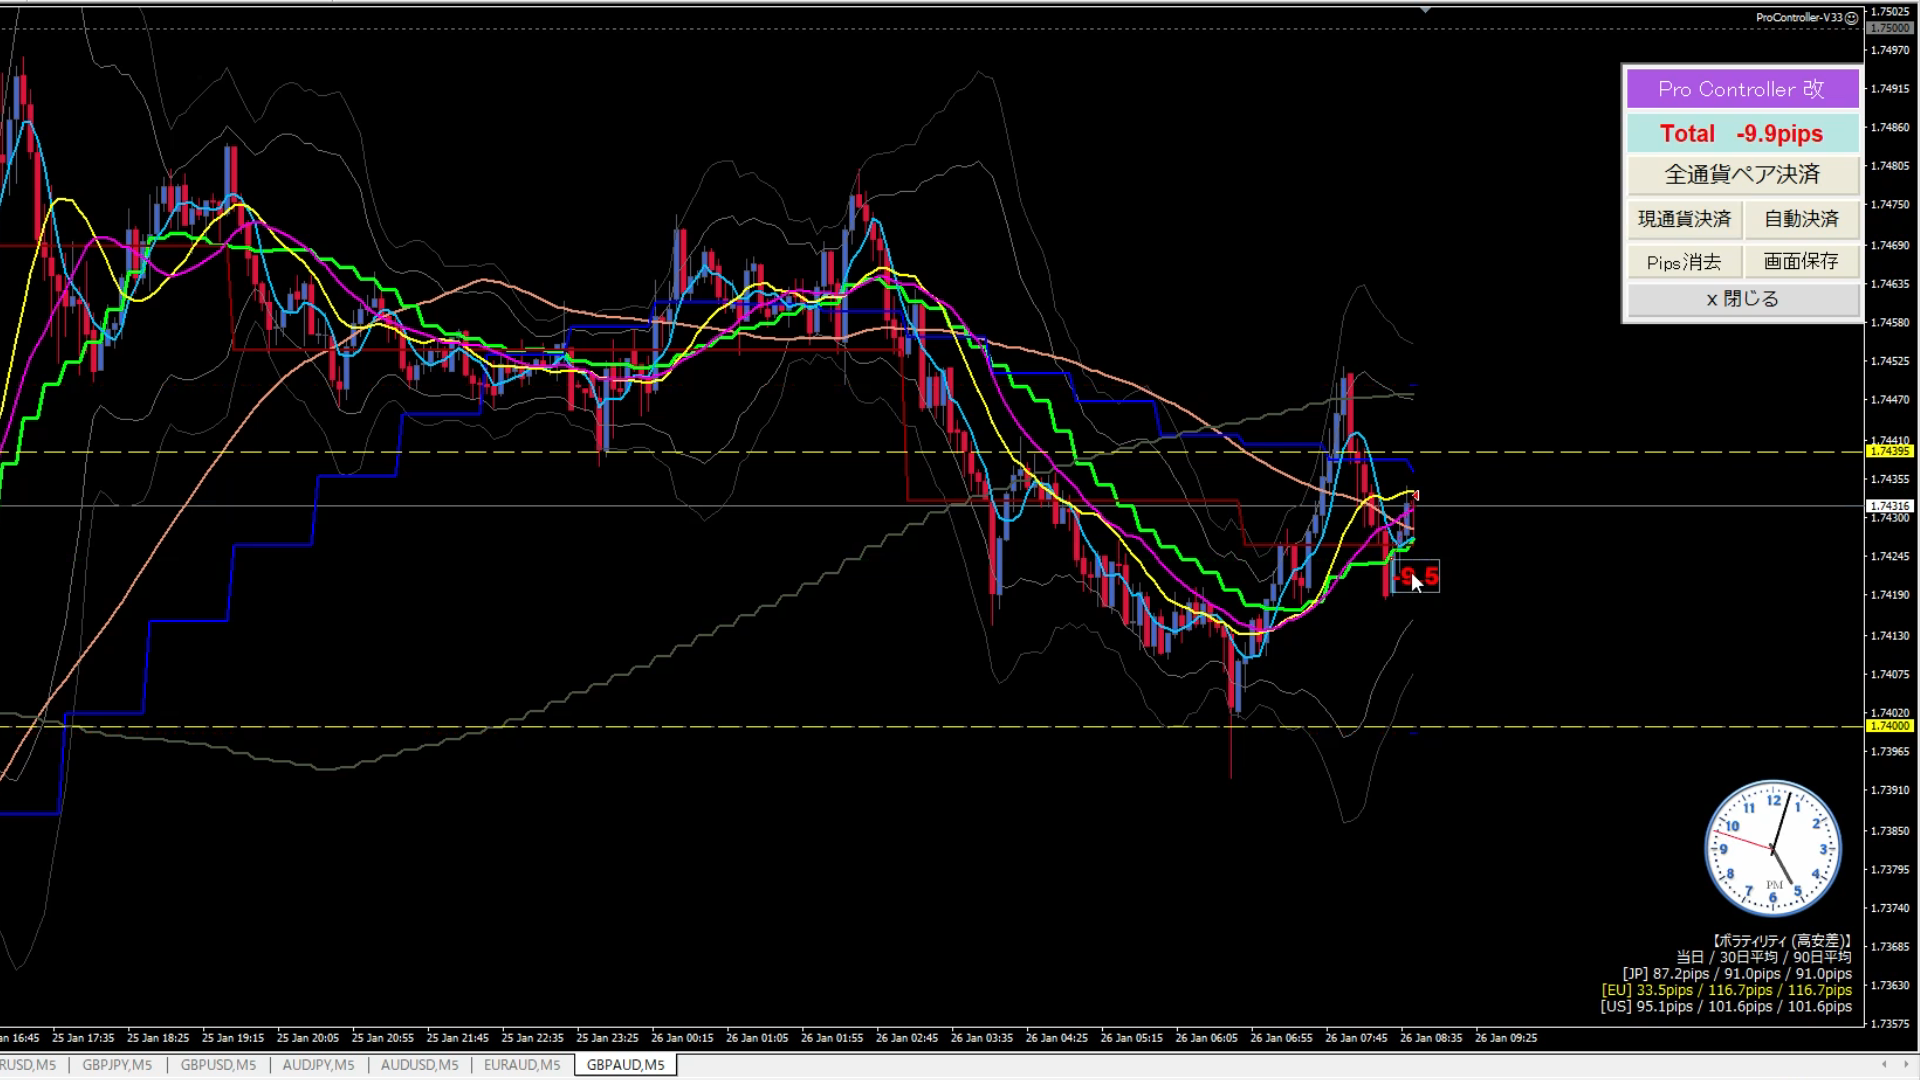This screenshot has width=1920, height=1080.
Task: Click the [US] 95.1pips volatility line
Action: coord(1726,1007)
